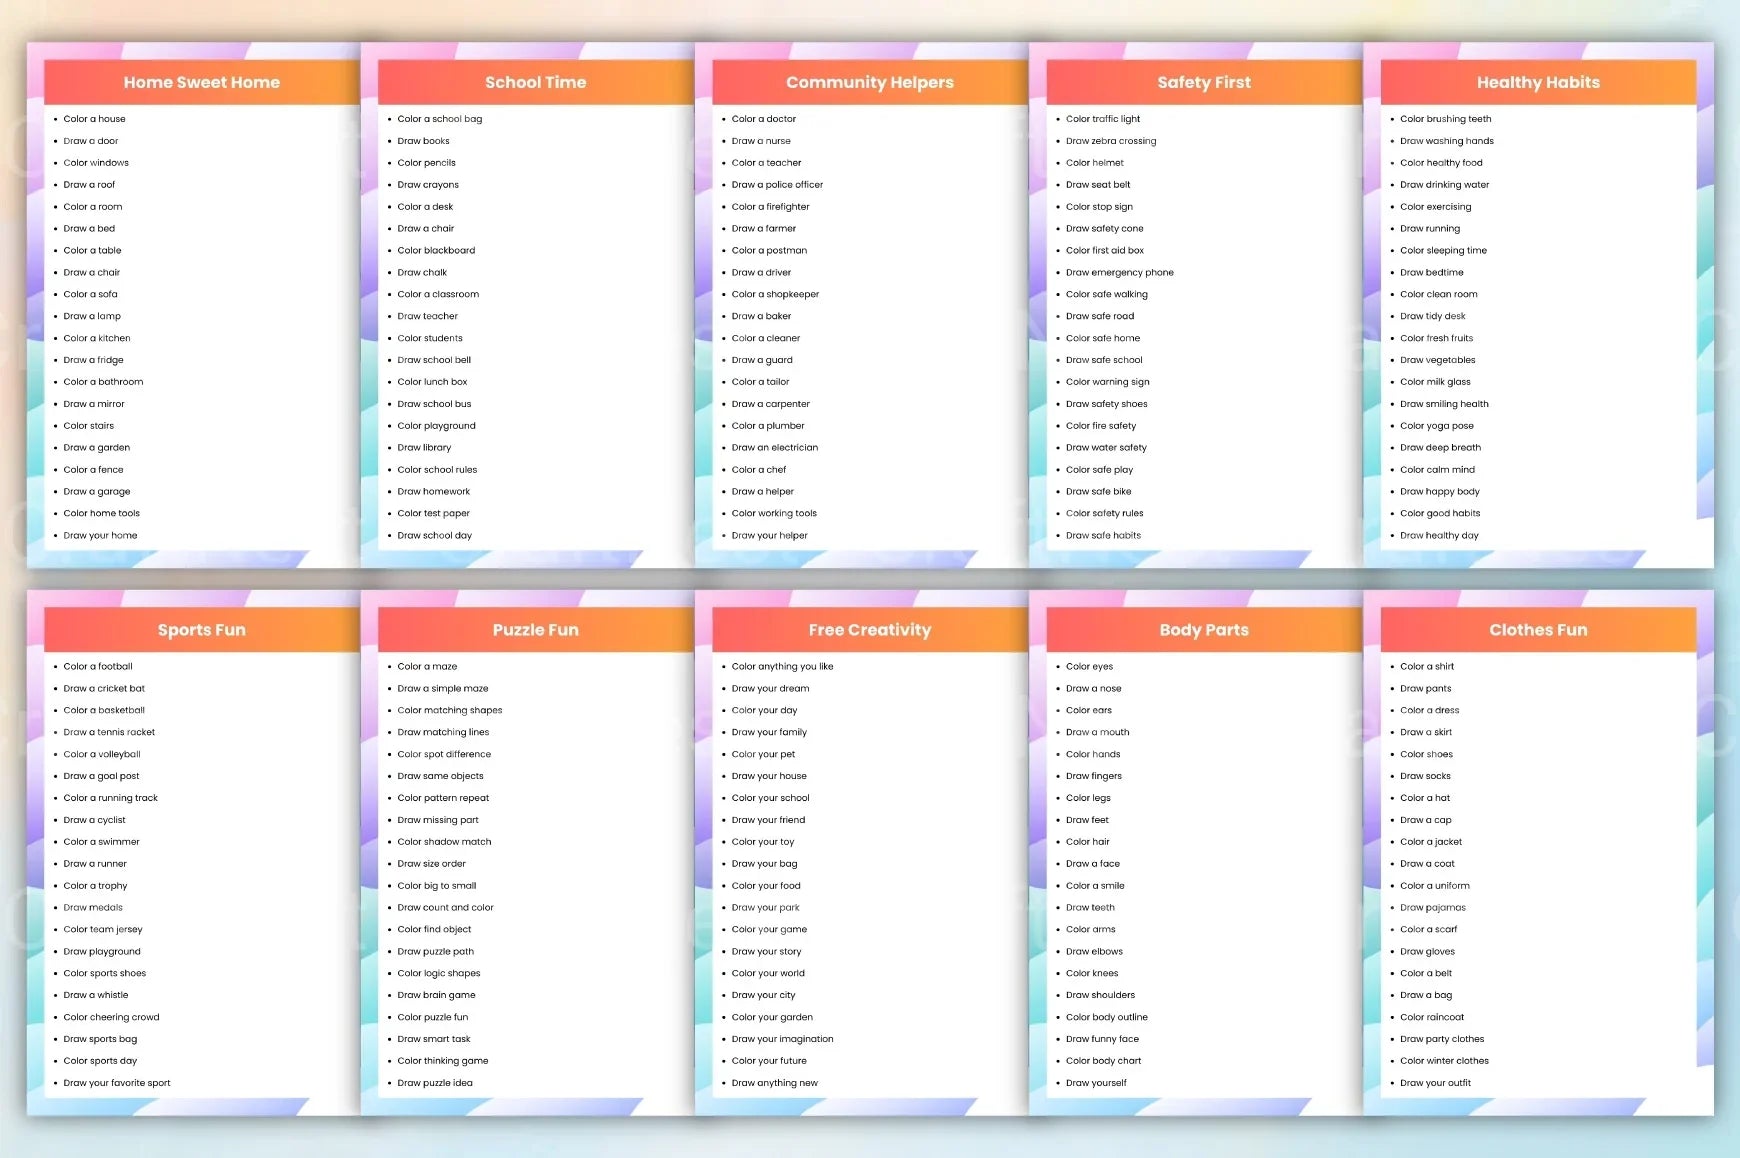Click the 'Draw healthy day' list item
The height and width of the screenshot is (1158, 1740).
[x=1439, y=536]
